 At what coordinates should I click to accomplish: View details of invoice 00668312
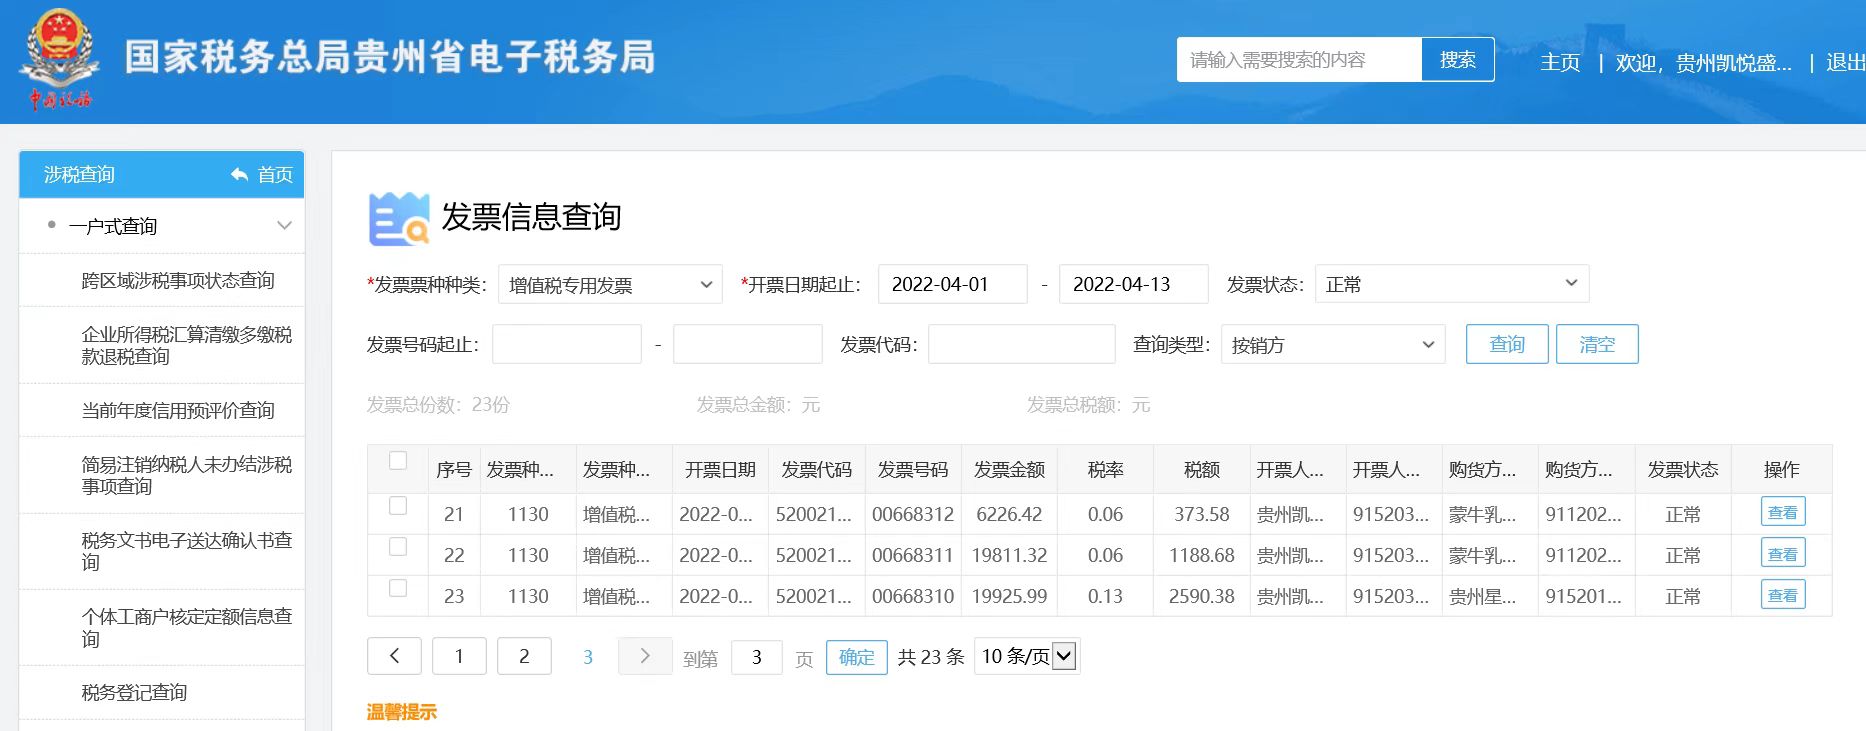click(1782, 513)
